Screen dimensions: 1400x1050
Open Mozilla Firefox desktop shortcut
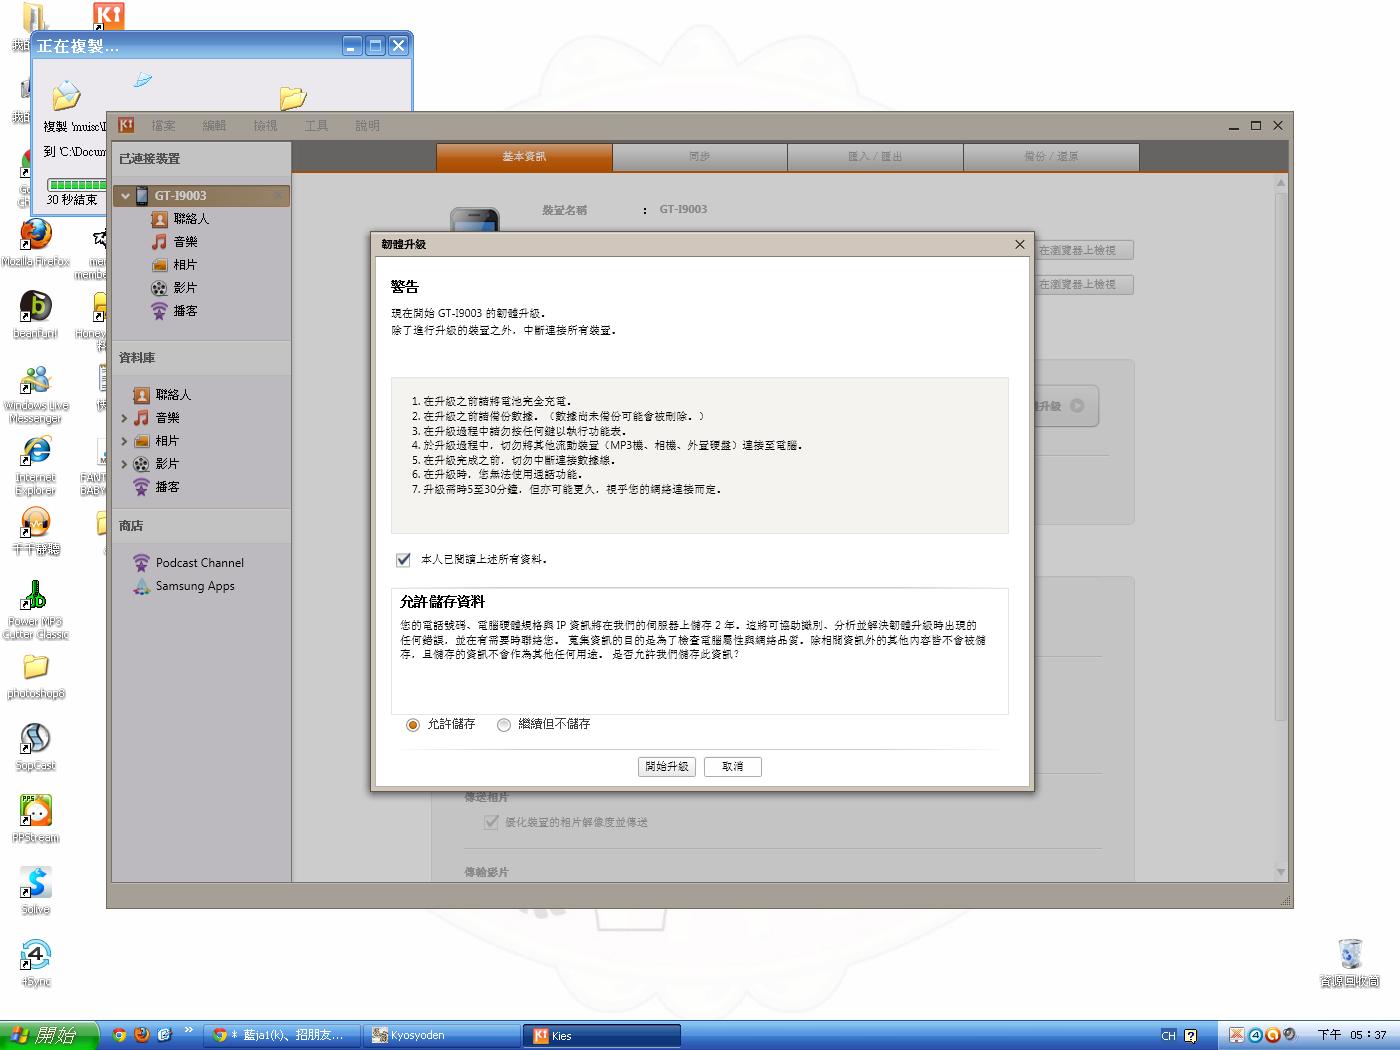tap(36, 243)
